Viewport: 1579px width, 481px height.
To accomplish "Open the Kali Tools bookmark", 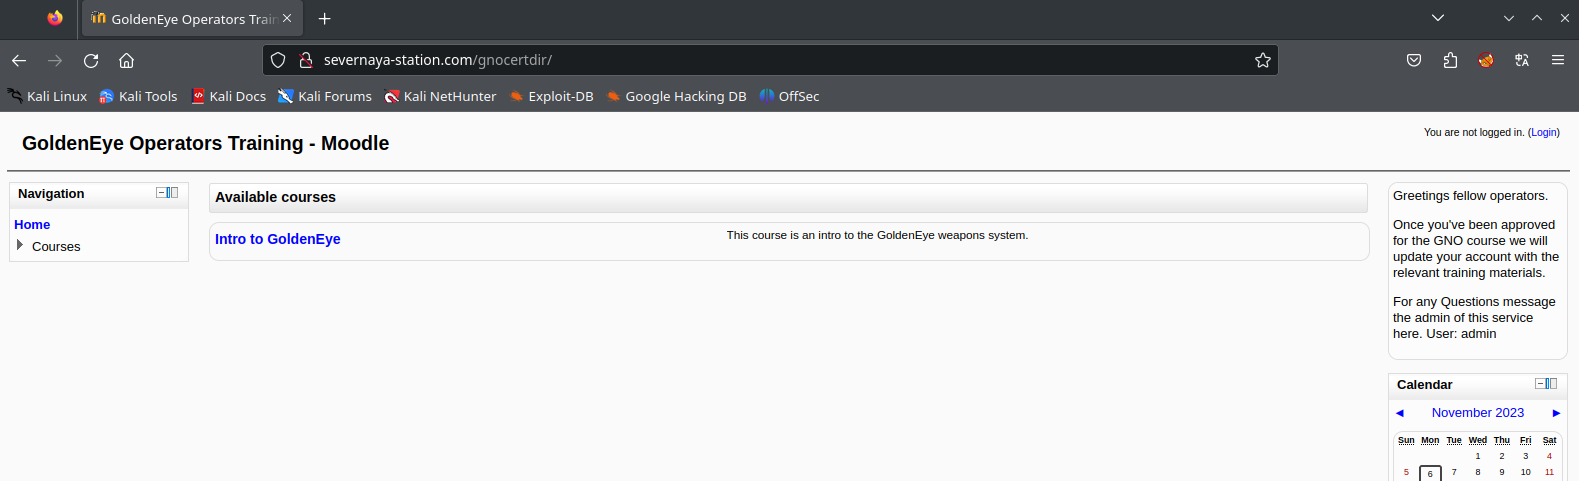I will [x=138, y=96].
